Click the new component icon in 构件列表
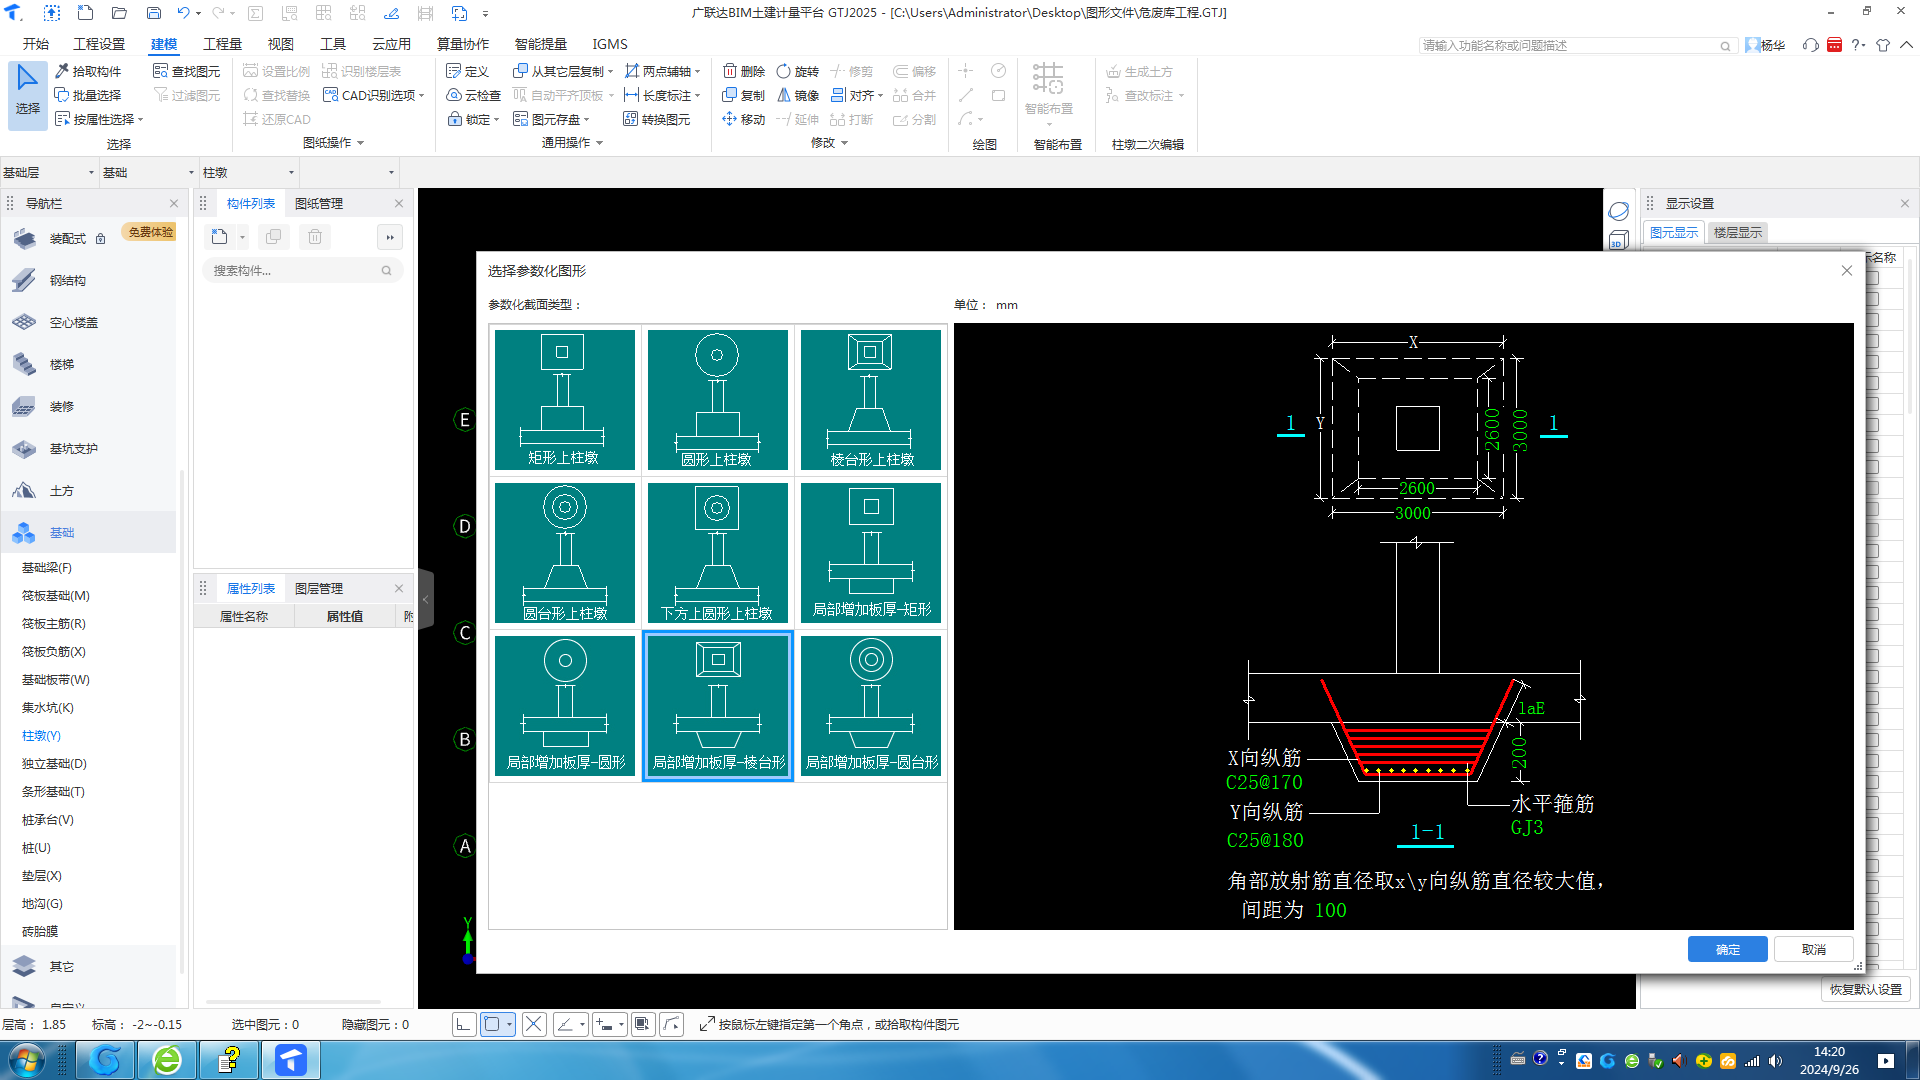The image size is (1920, 1080). (219, 237)
